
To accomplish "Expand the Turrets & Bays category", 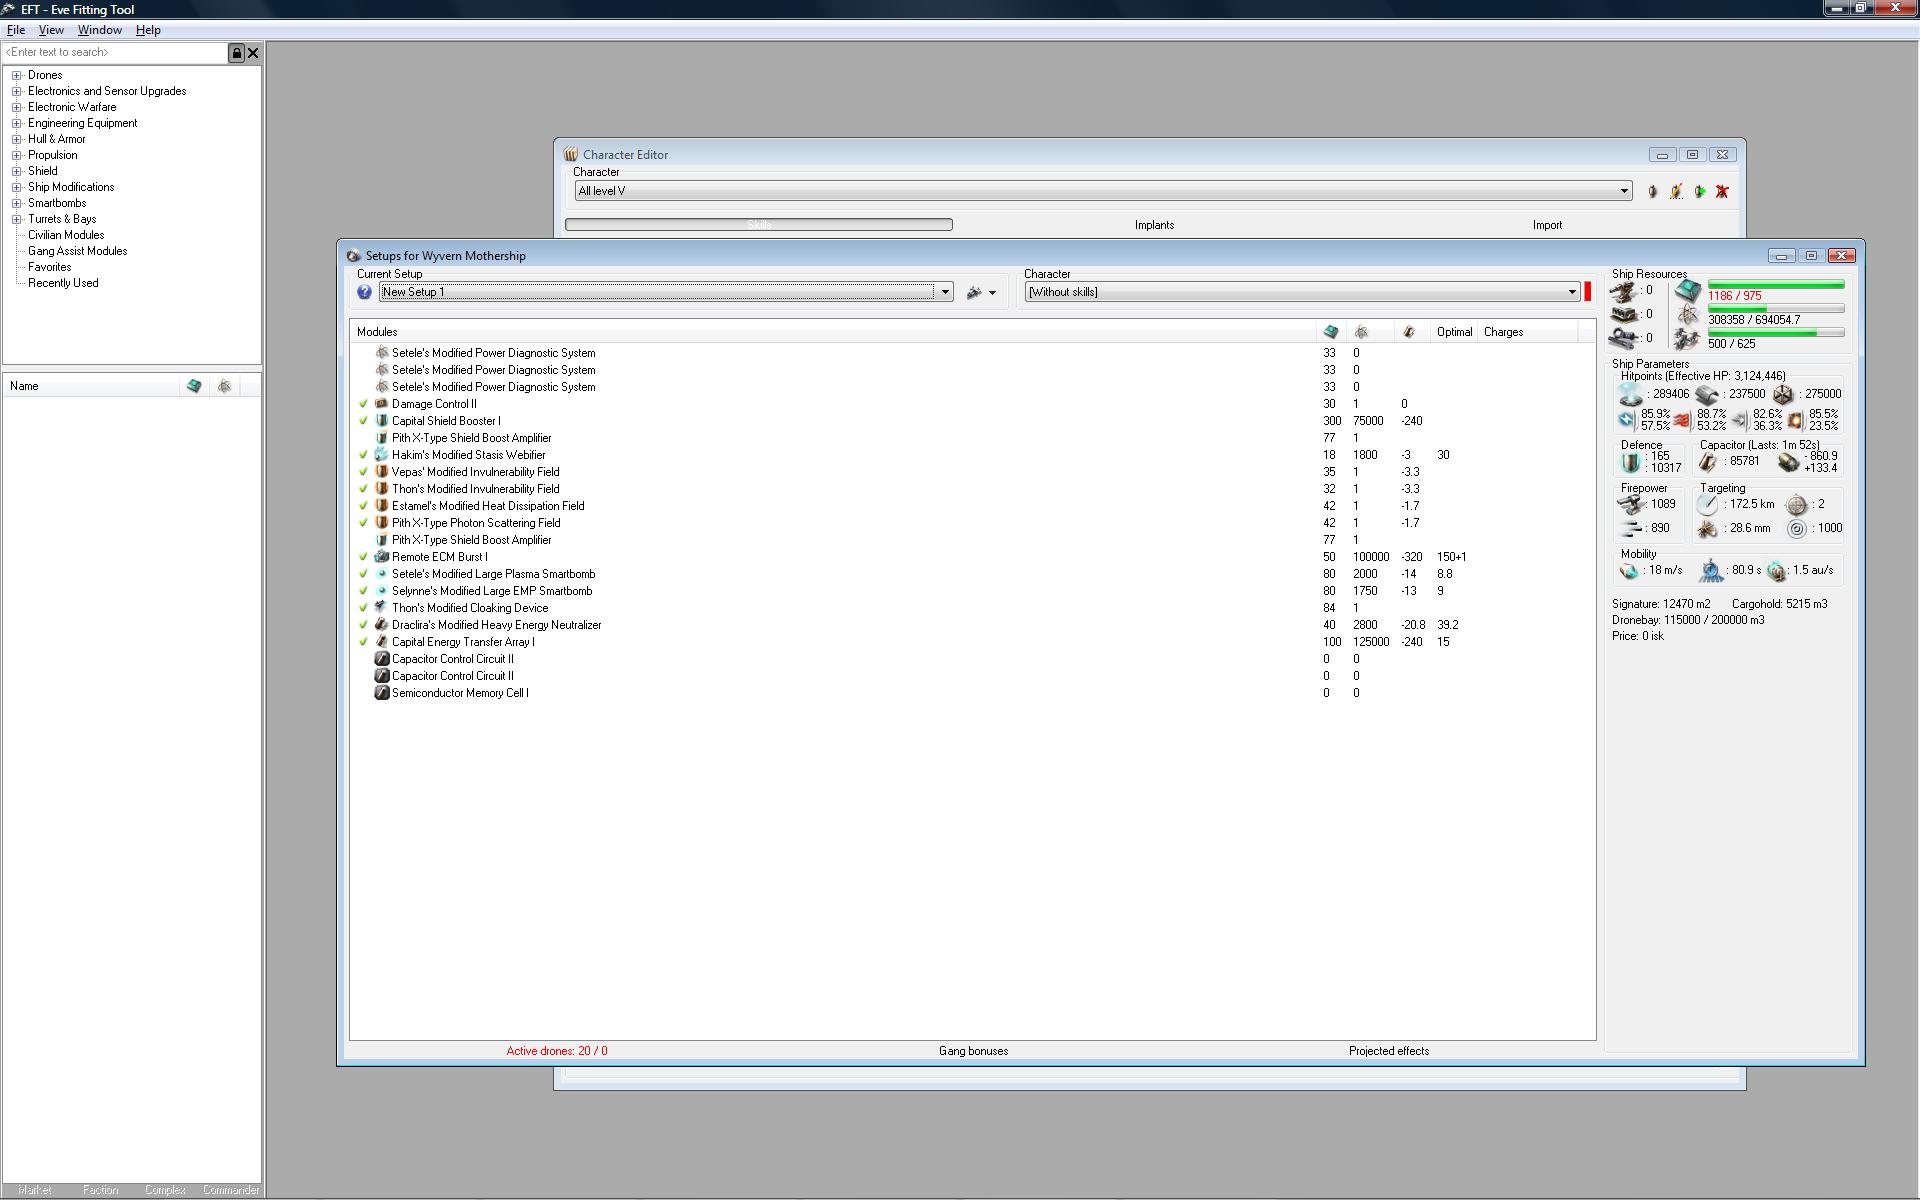I will [x=16, y=219].
